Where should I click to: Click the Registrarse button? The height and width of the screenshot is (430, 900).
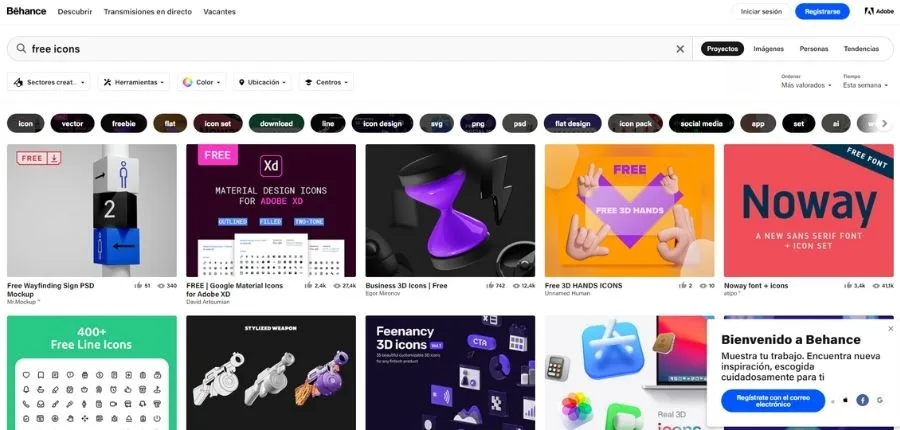822,11
